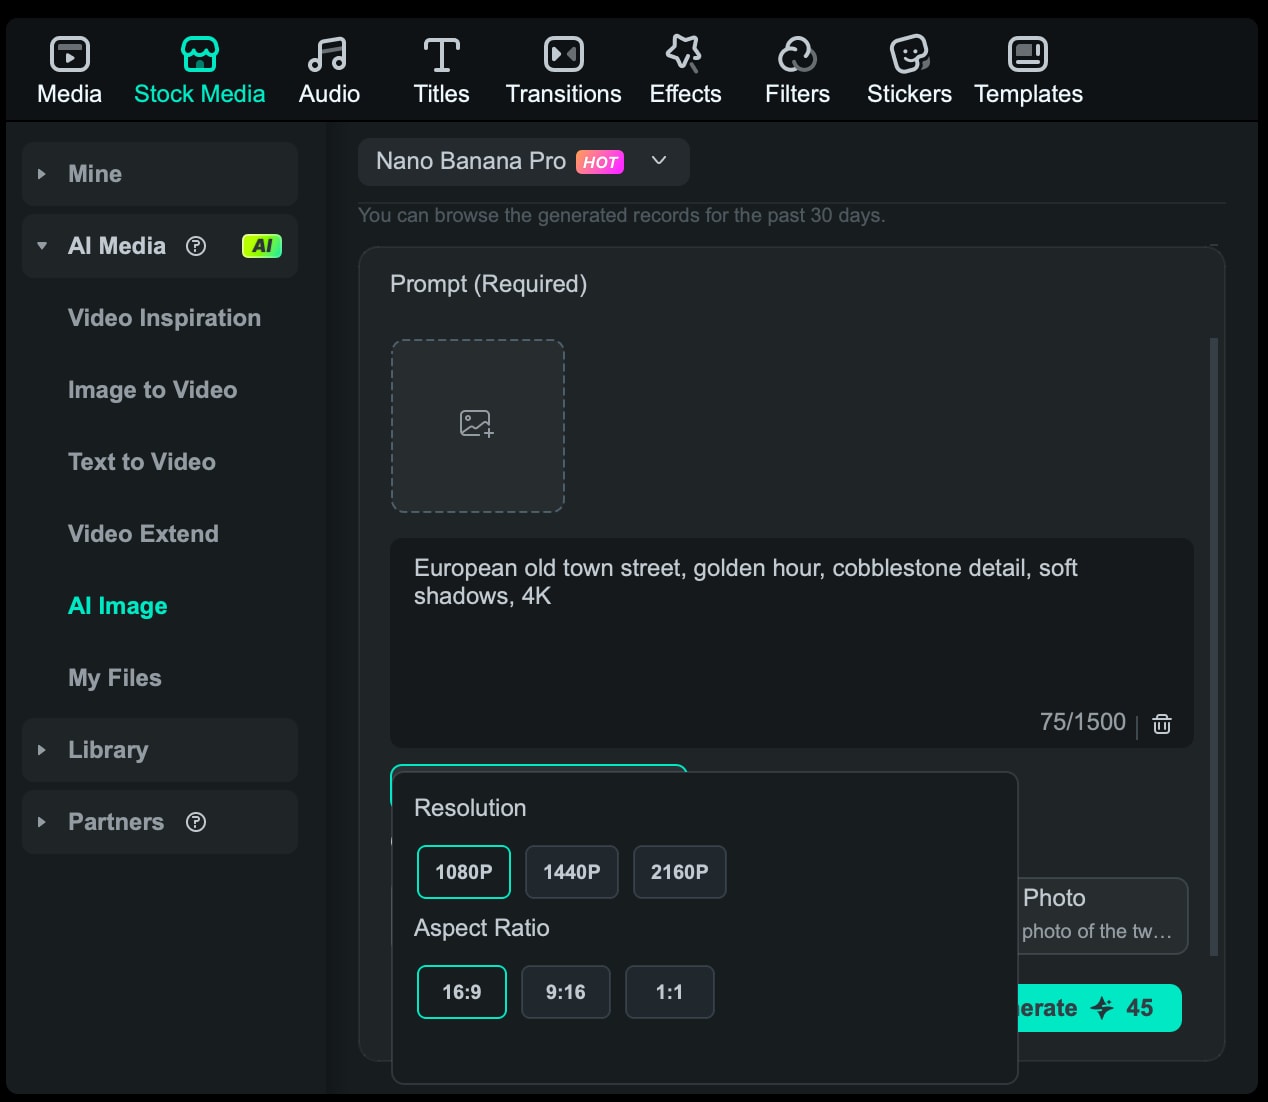The height and width of the screenshot is (1102, 1268).
Task: Open Image to Video in sidebar
Action: [x=152, y=390]
